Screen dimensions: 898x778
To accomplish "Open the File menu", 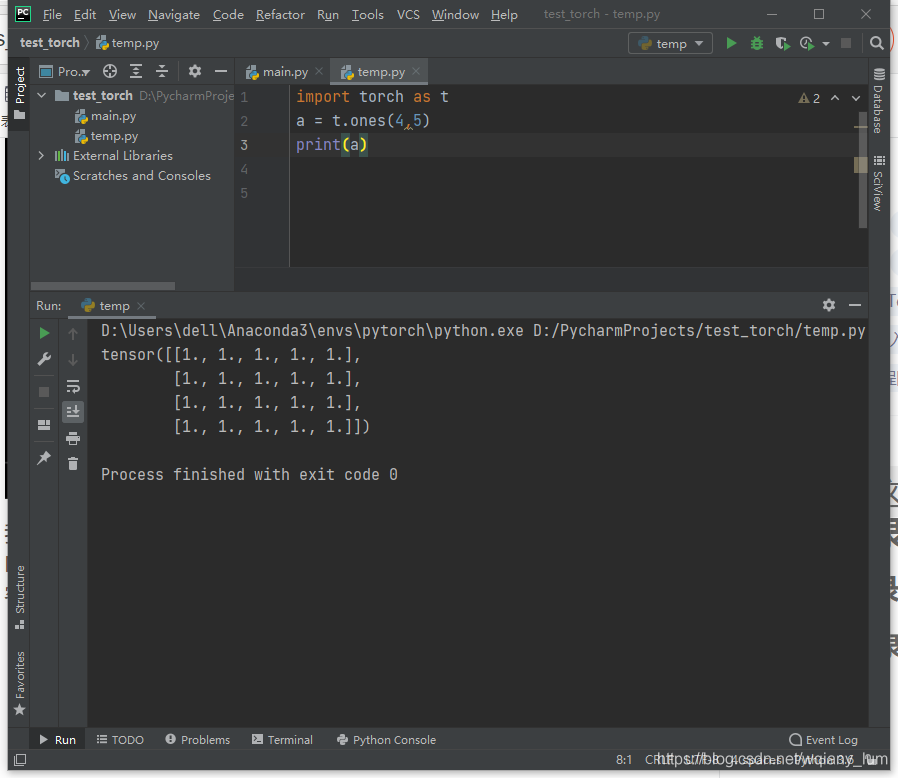I will coord(52,15).
